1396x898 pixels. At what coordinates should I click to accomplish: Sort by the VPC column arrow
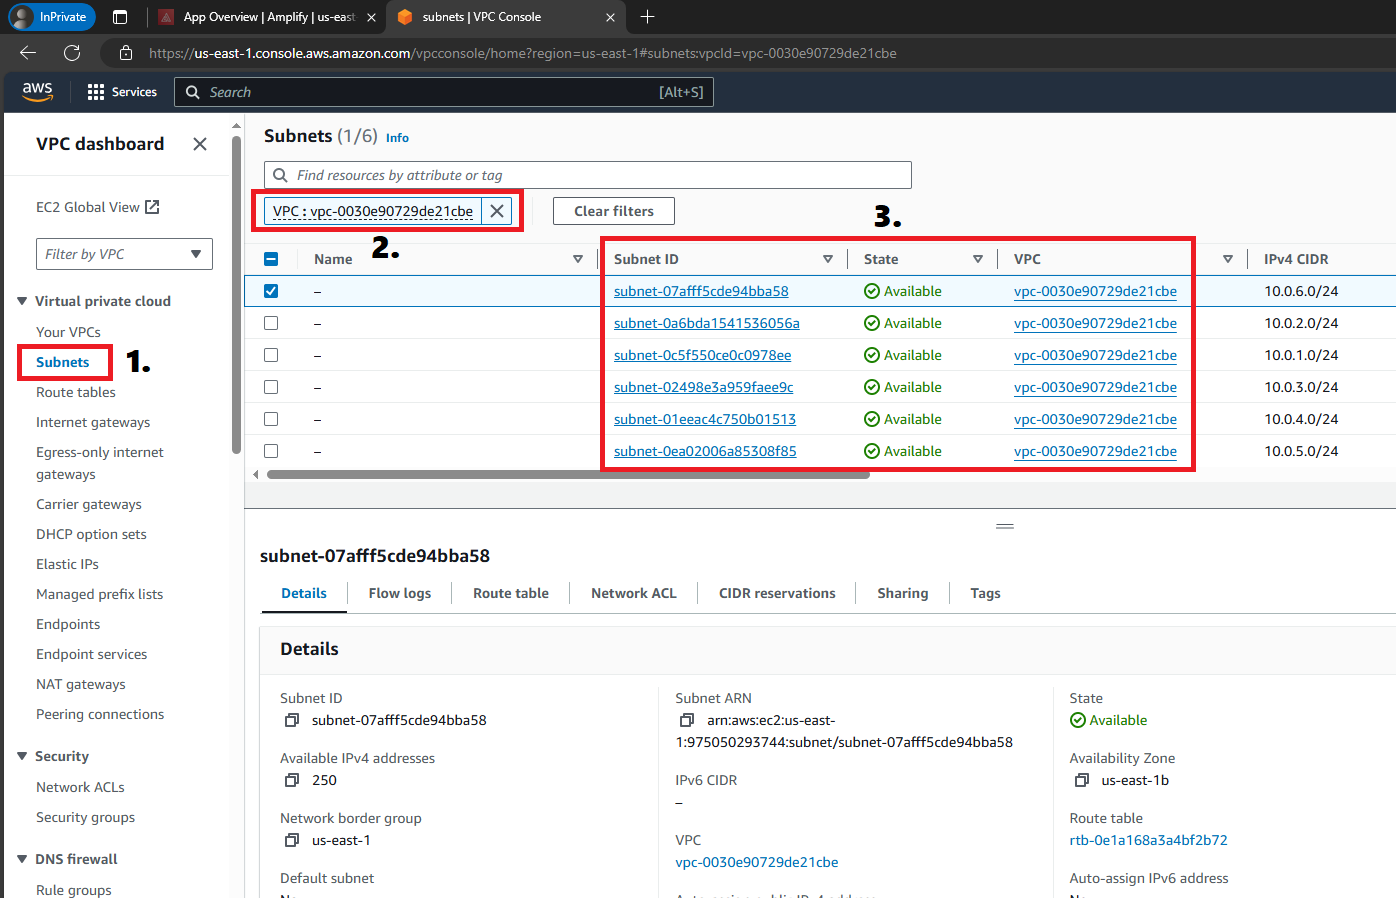[x=1228, y=259]
